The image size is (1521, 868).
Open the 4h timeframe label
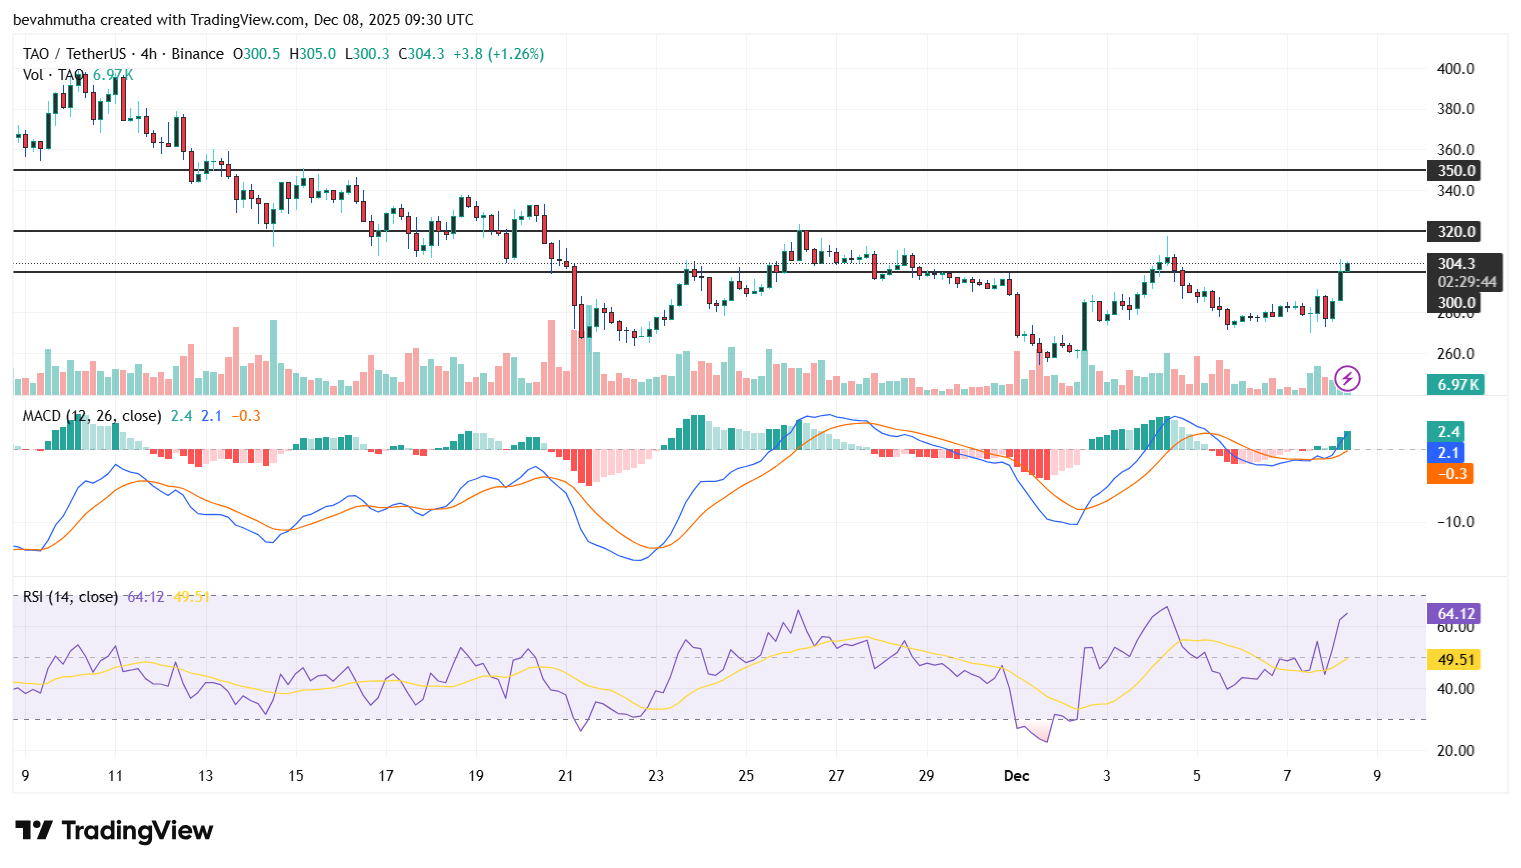pos(146,54)
